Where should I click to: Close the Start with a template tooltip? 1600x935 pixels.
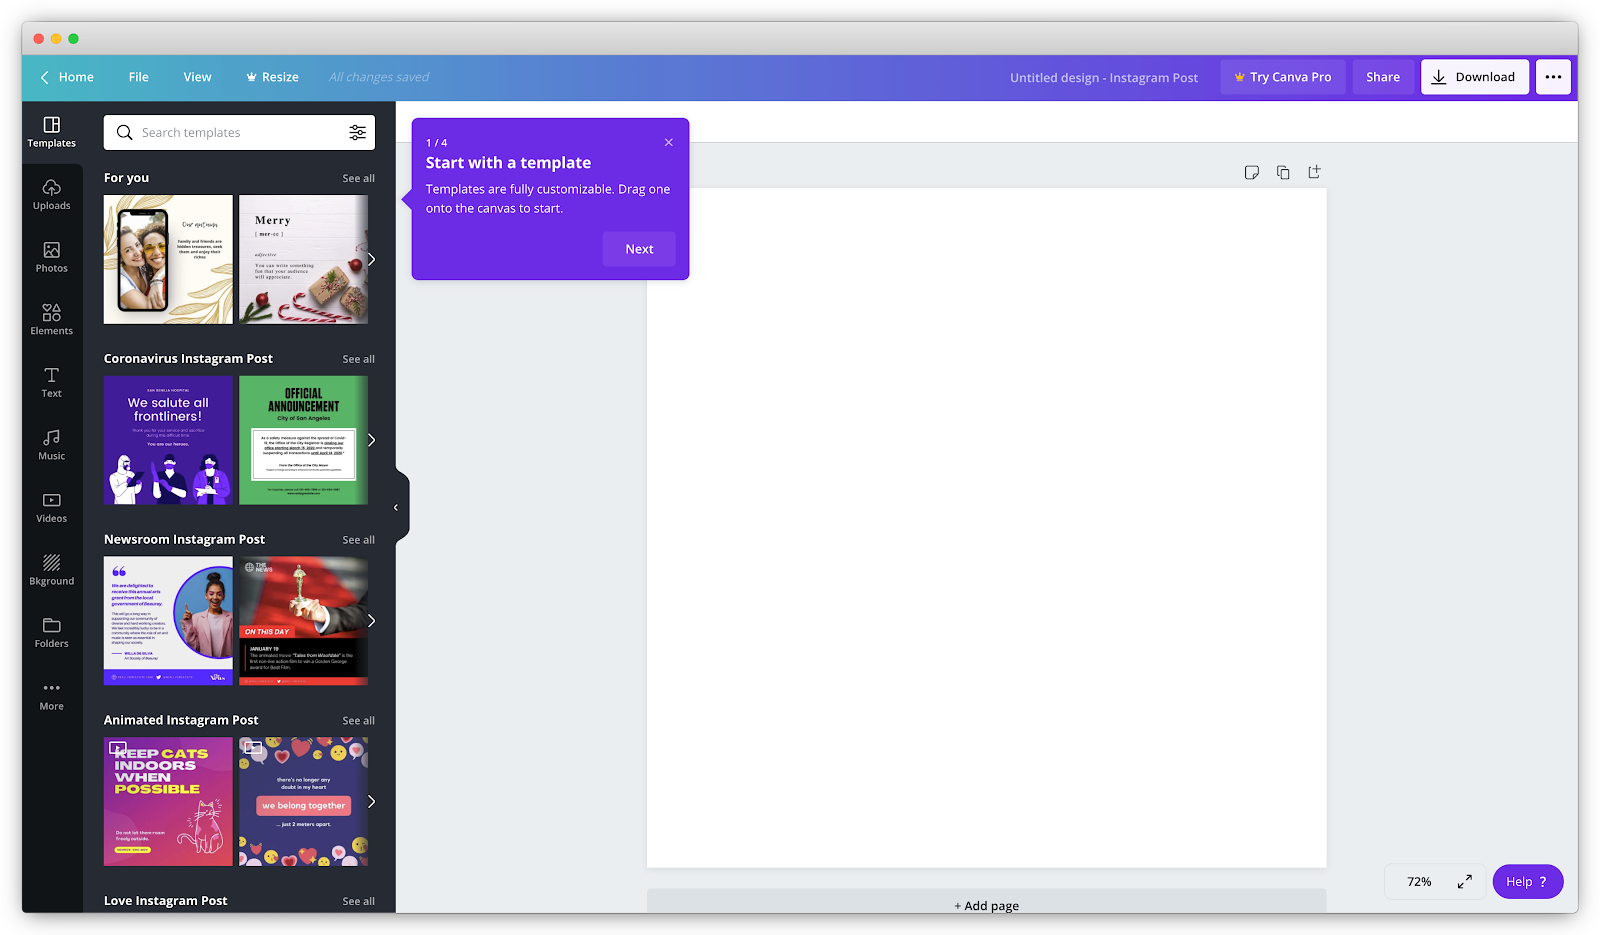tap(669, 142)
